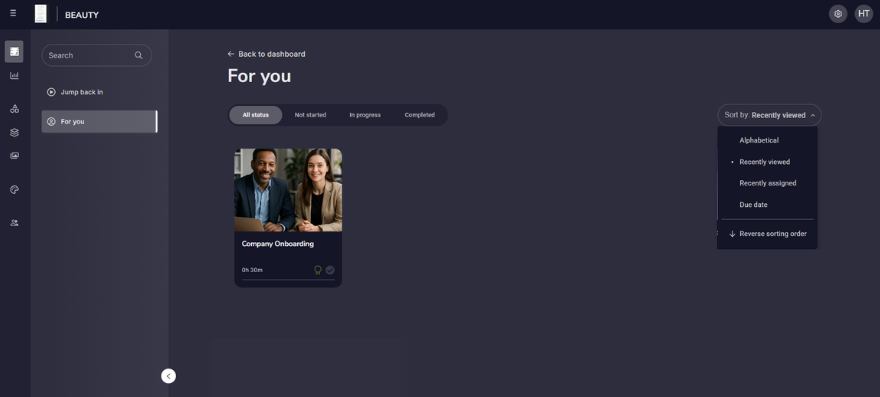The width and height of the screenshot is (880, 397).
Task: Open the analytics bar chart sidebar icon
Action: tap(15, 76)
